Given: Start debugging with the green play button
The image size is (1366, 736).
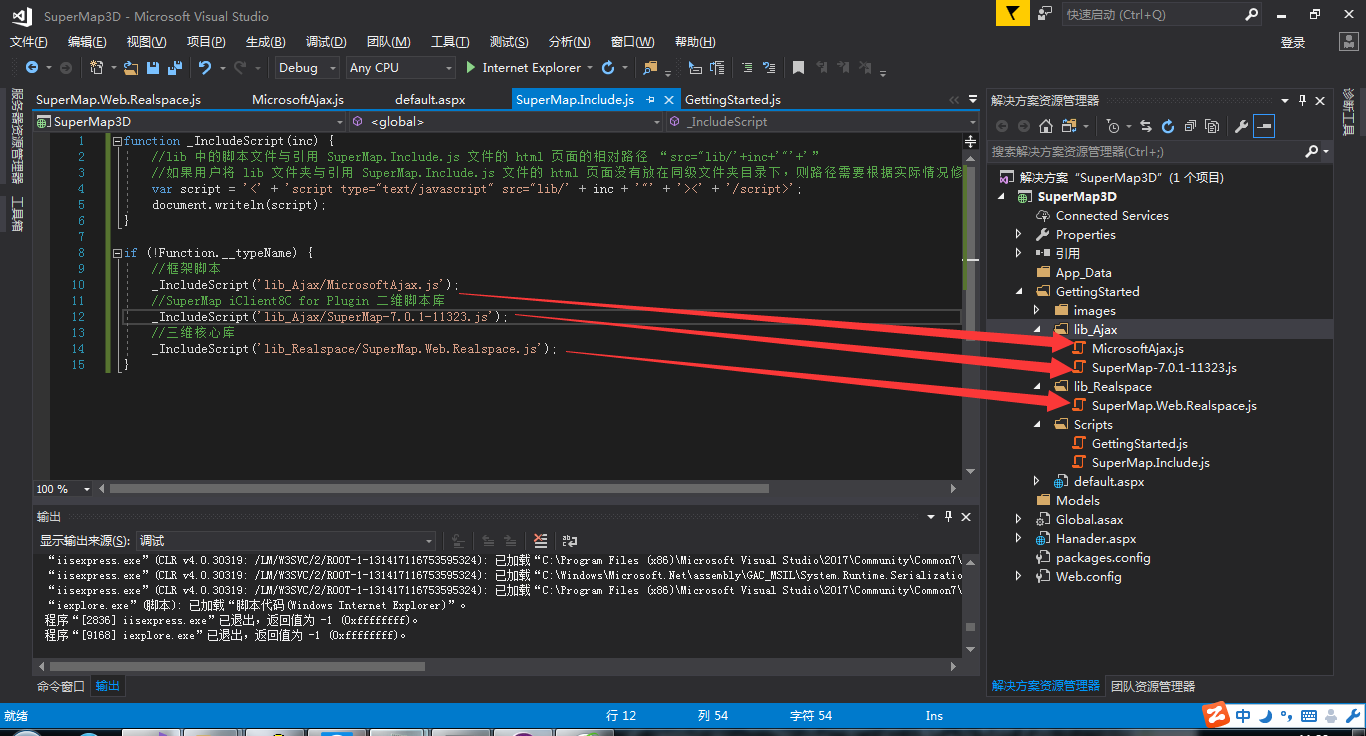Looking at the screenshot, I should (472, 68).
